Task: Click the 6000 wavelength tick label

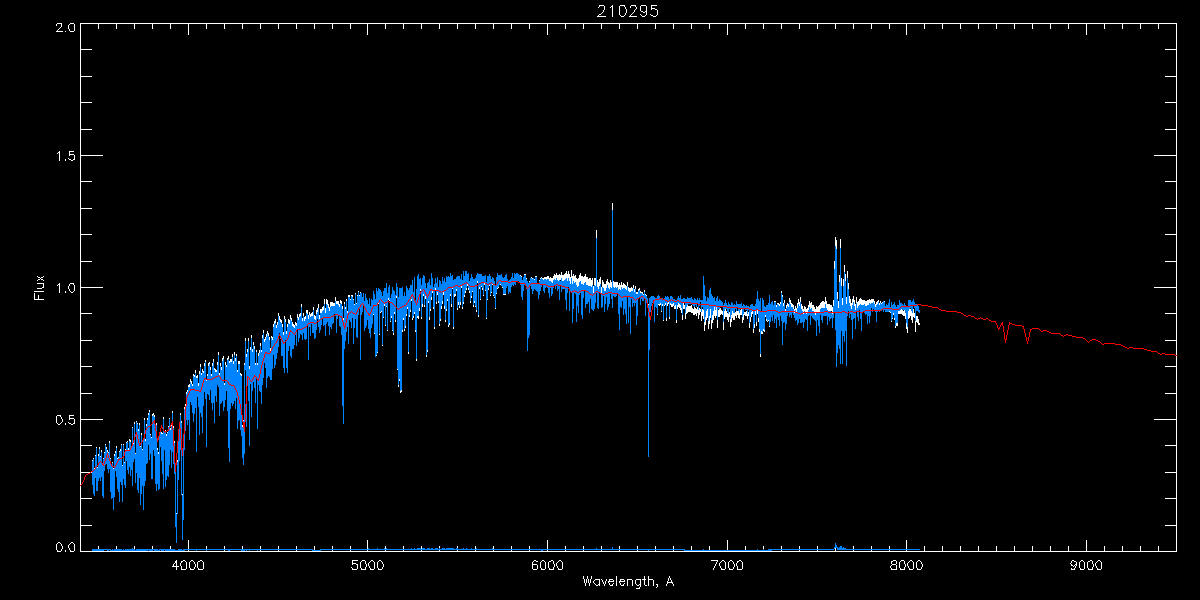Action: coord(547,565)
